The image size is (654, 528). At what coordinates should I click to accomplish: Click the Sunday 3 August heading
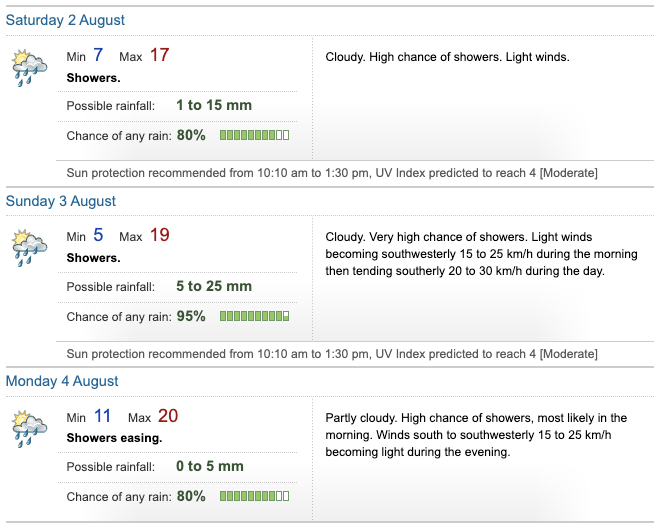61,201
